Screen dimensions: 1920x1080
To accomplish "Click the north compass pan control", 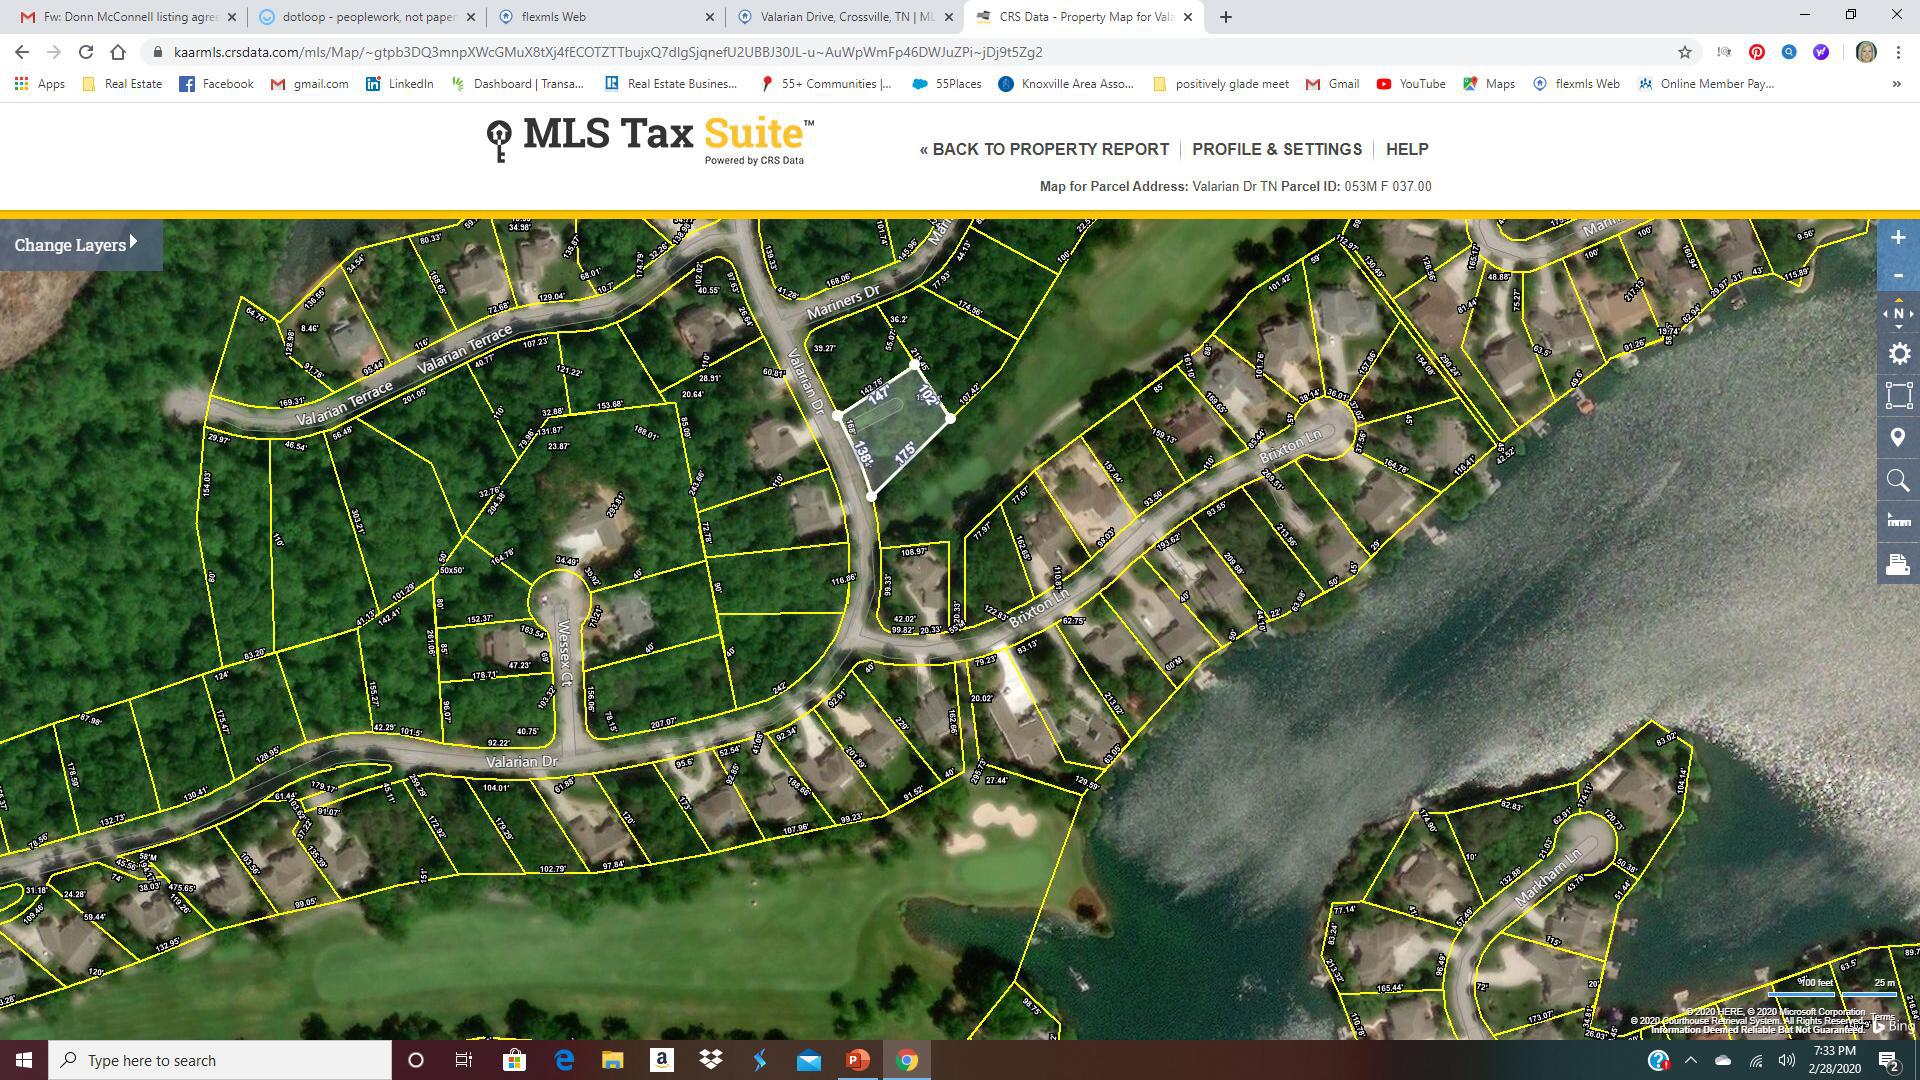I will 1898,314.
